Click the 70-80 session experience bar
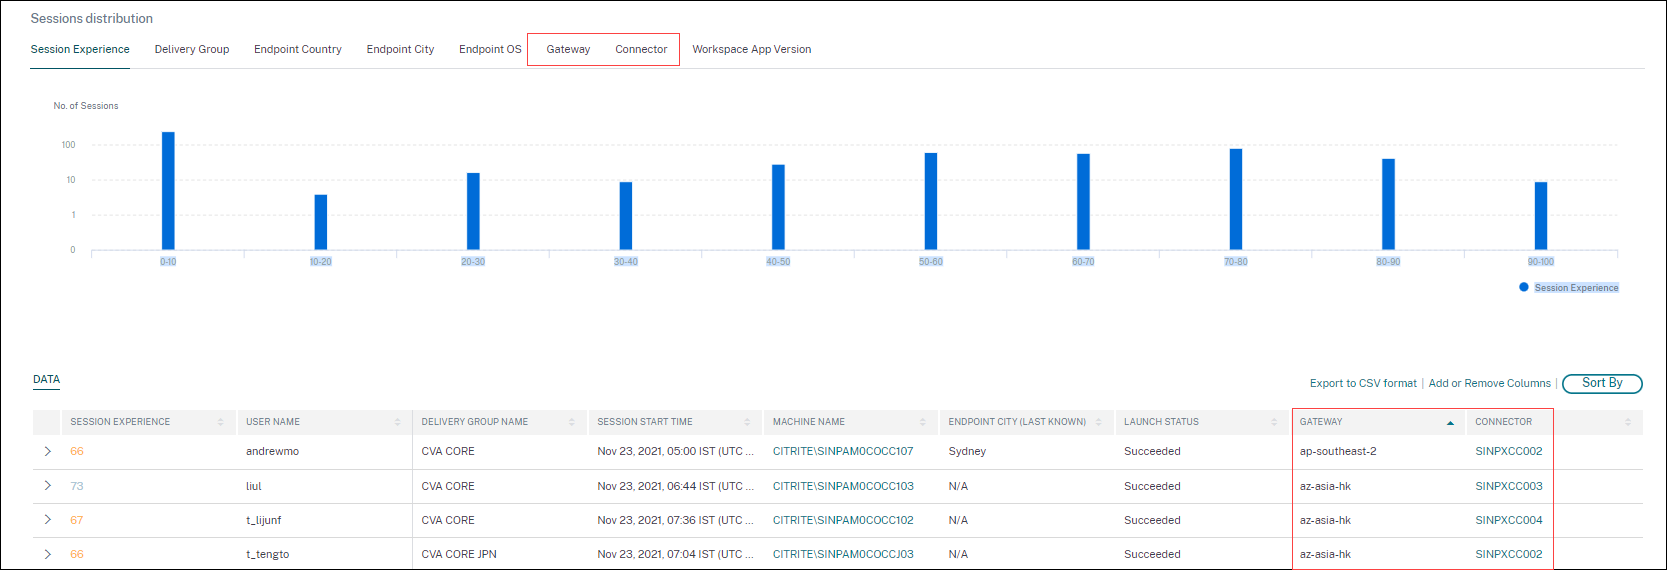The image size is (1667, 570). tap(1236, 199)
